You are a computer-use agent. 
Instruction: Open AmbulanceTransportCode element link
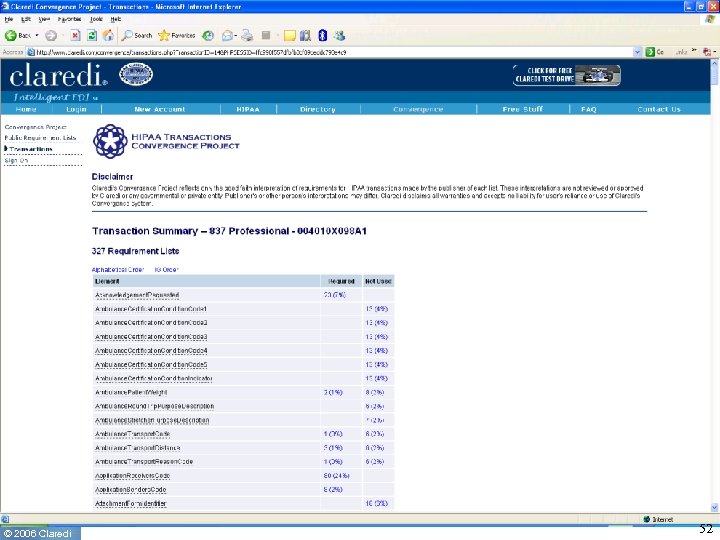[x=132, y=434]
